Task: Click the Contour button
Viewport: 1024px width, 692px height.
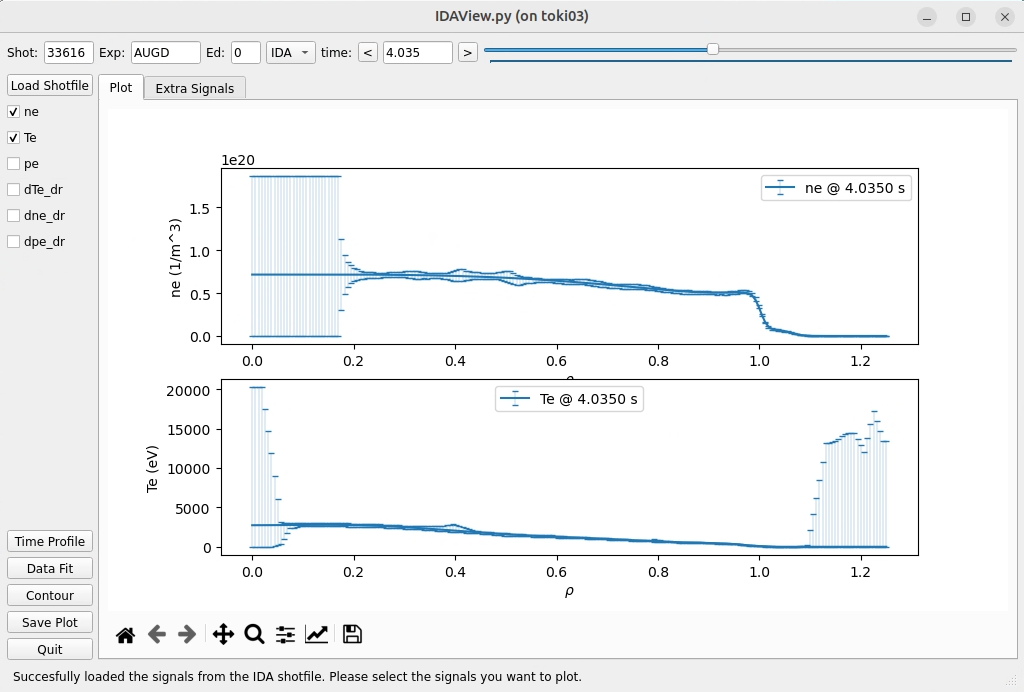Action: 49,594
